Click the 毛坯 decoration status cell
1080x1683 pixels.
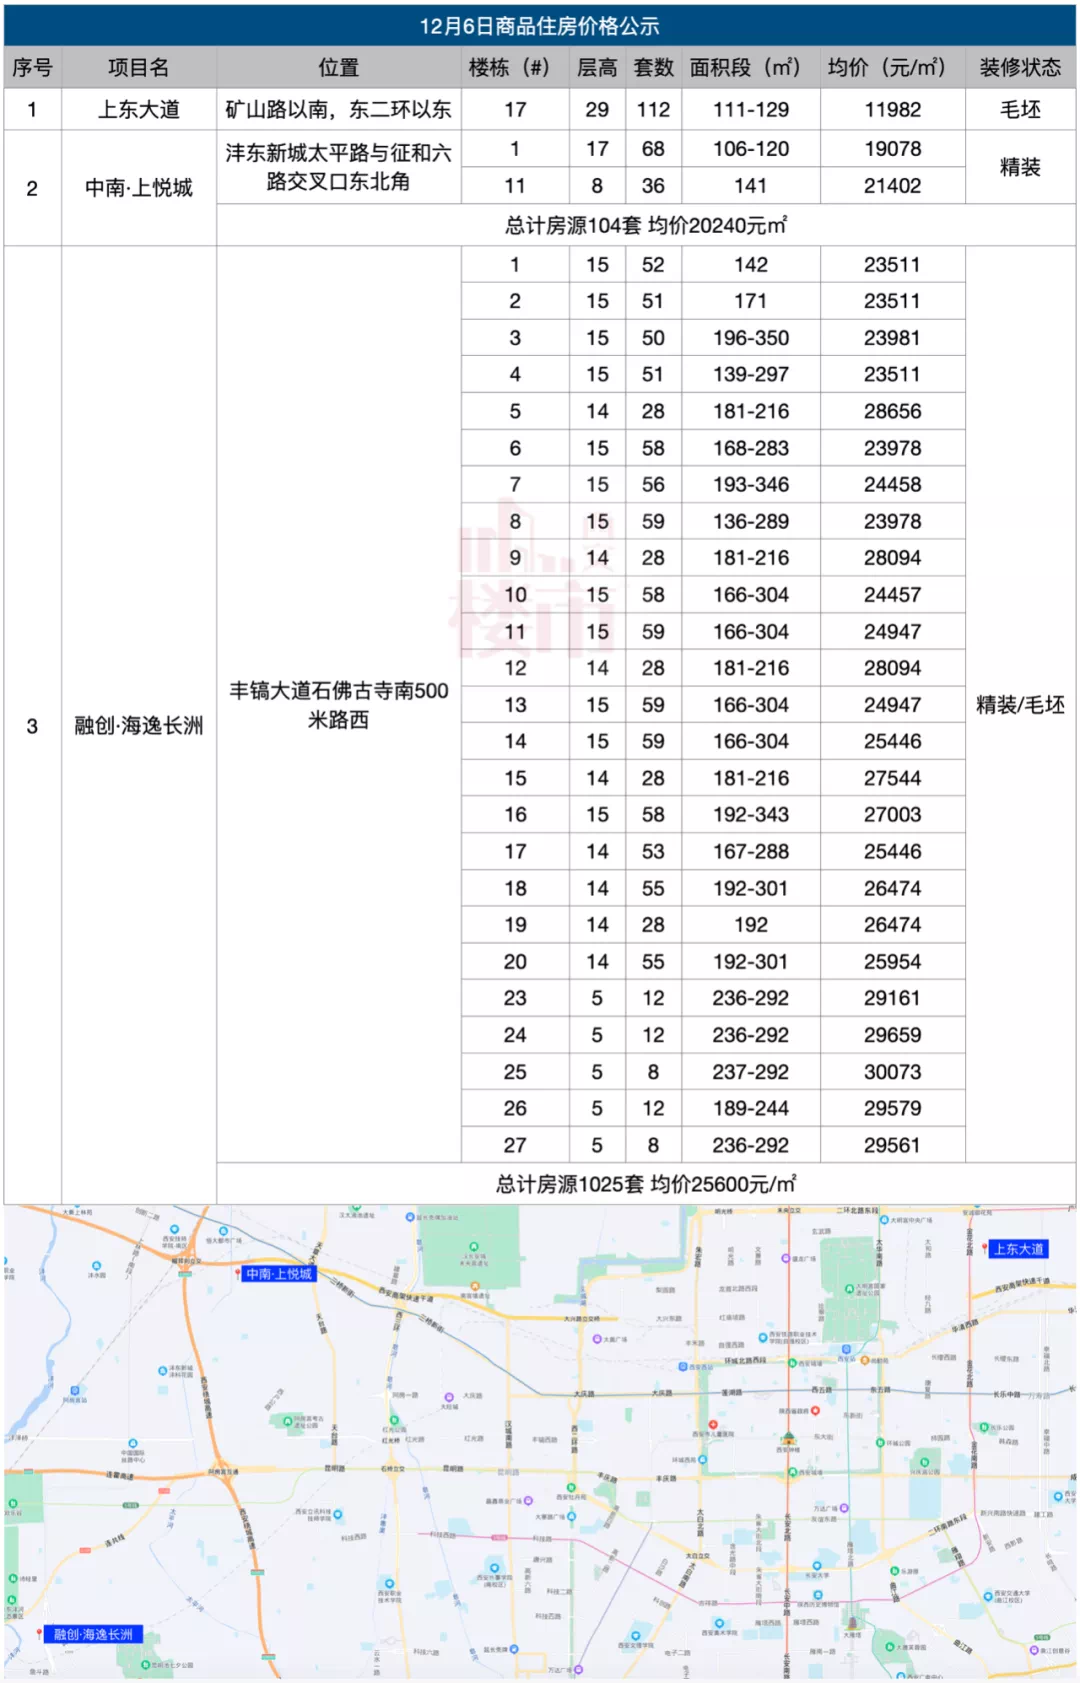click(1020, 109)
